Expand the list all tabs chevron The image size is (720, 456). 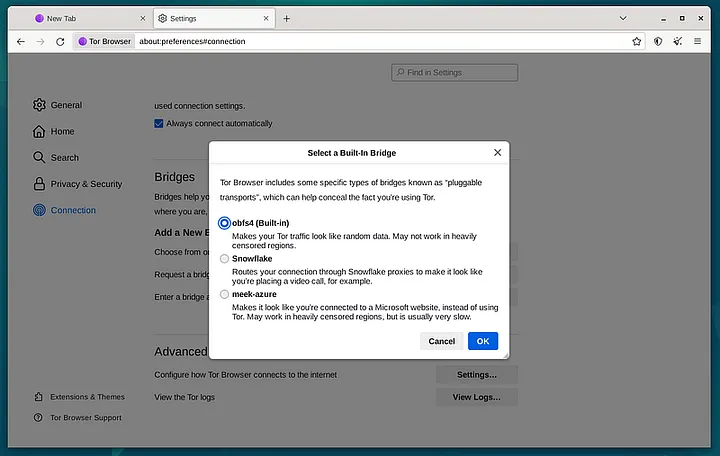pyautogui.click(x=623, y=18)
